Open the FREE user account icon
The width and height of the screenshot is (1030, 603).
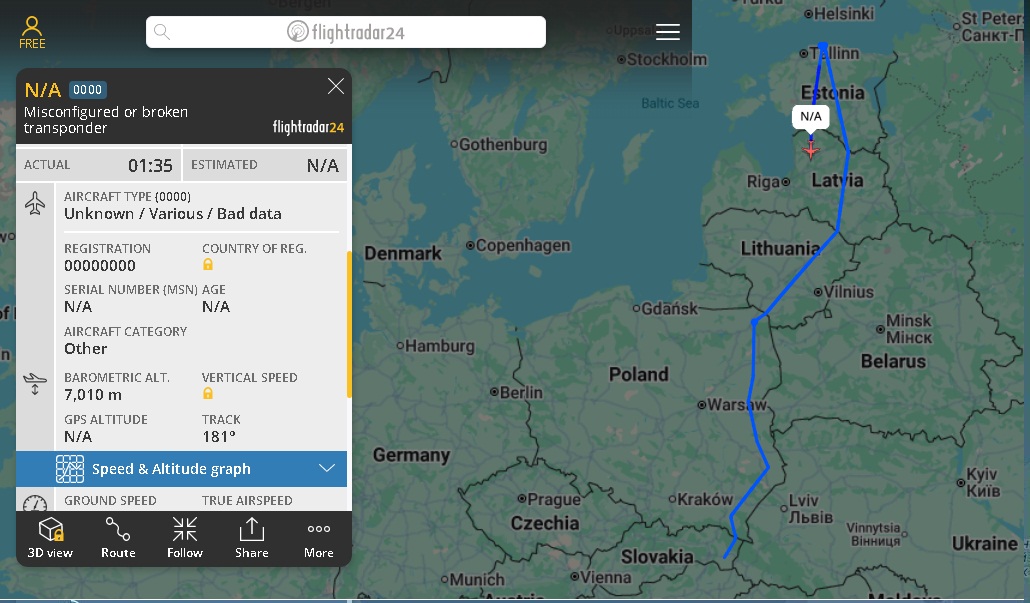[x=32, y=31]
